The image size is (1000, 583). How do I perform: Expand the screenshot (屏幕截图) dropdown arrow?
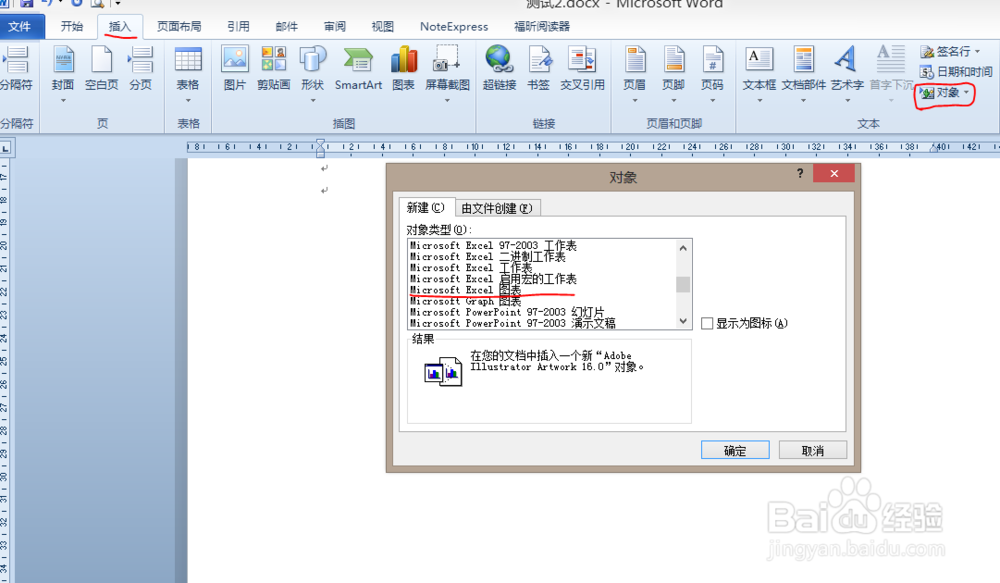[447, 100]
